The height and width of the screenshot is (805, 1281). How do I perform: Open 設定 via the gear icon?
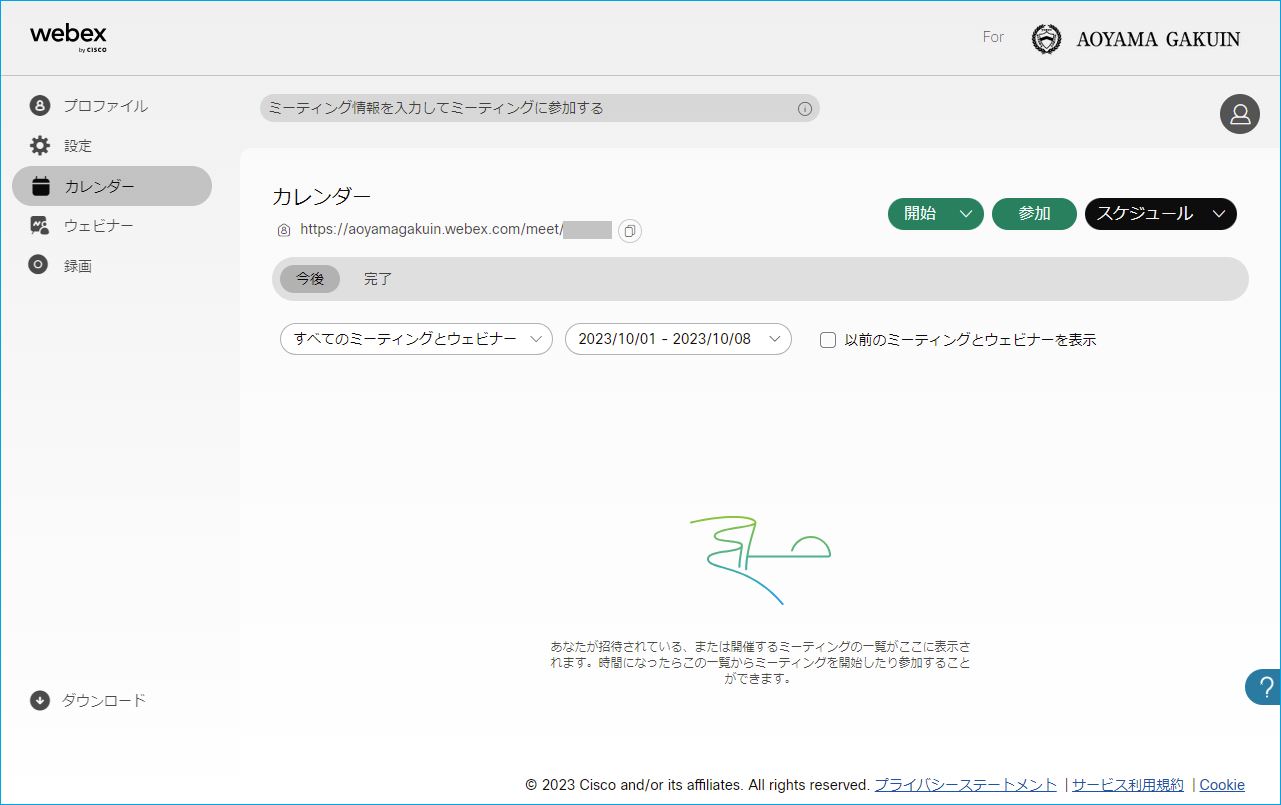click(x=39, y=145)
